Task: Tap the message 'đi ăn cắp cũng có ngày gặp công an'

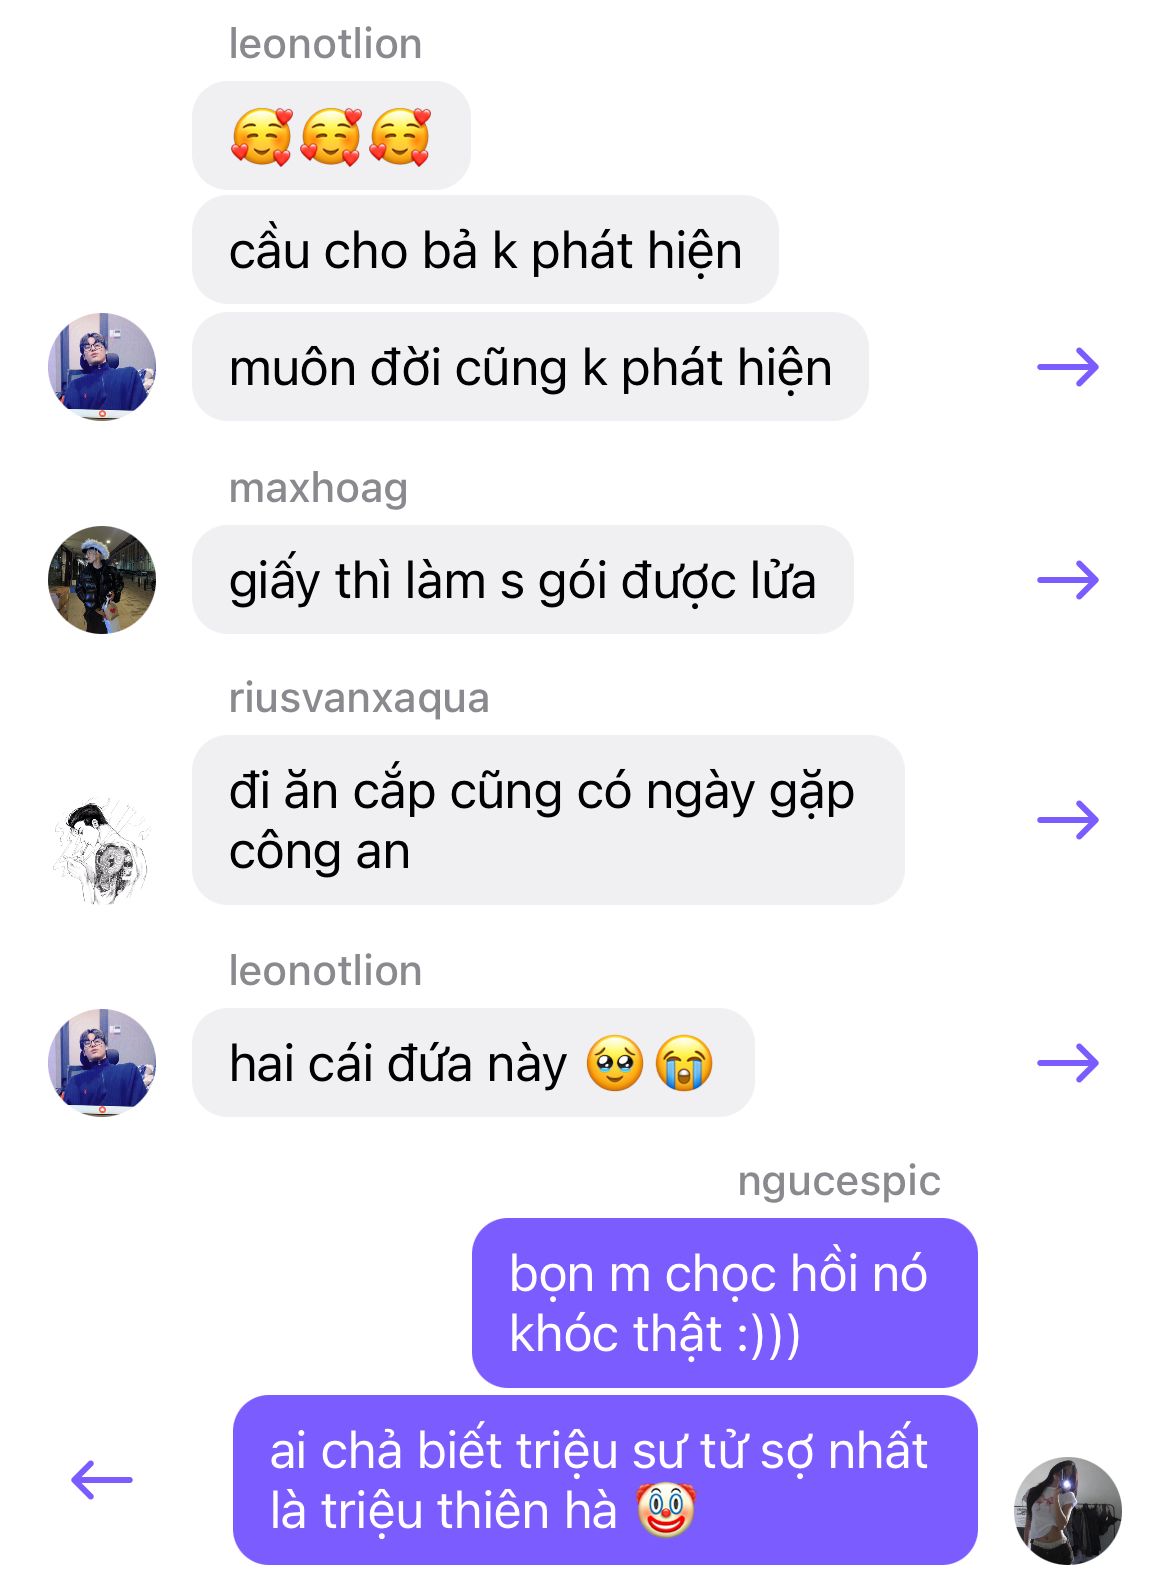Action: (x=548, y=820)
